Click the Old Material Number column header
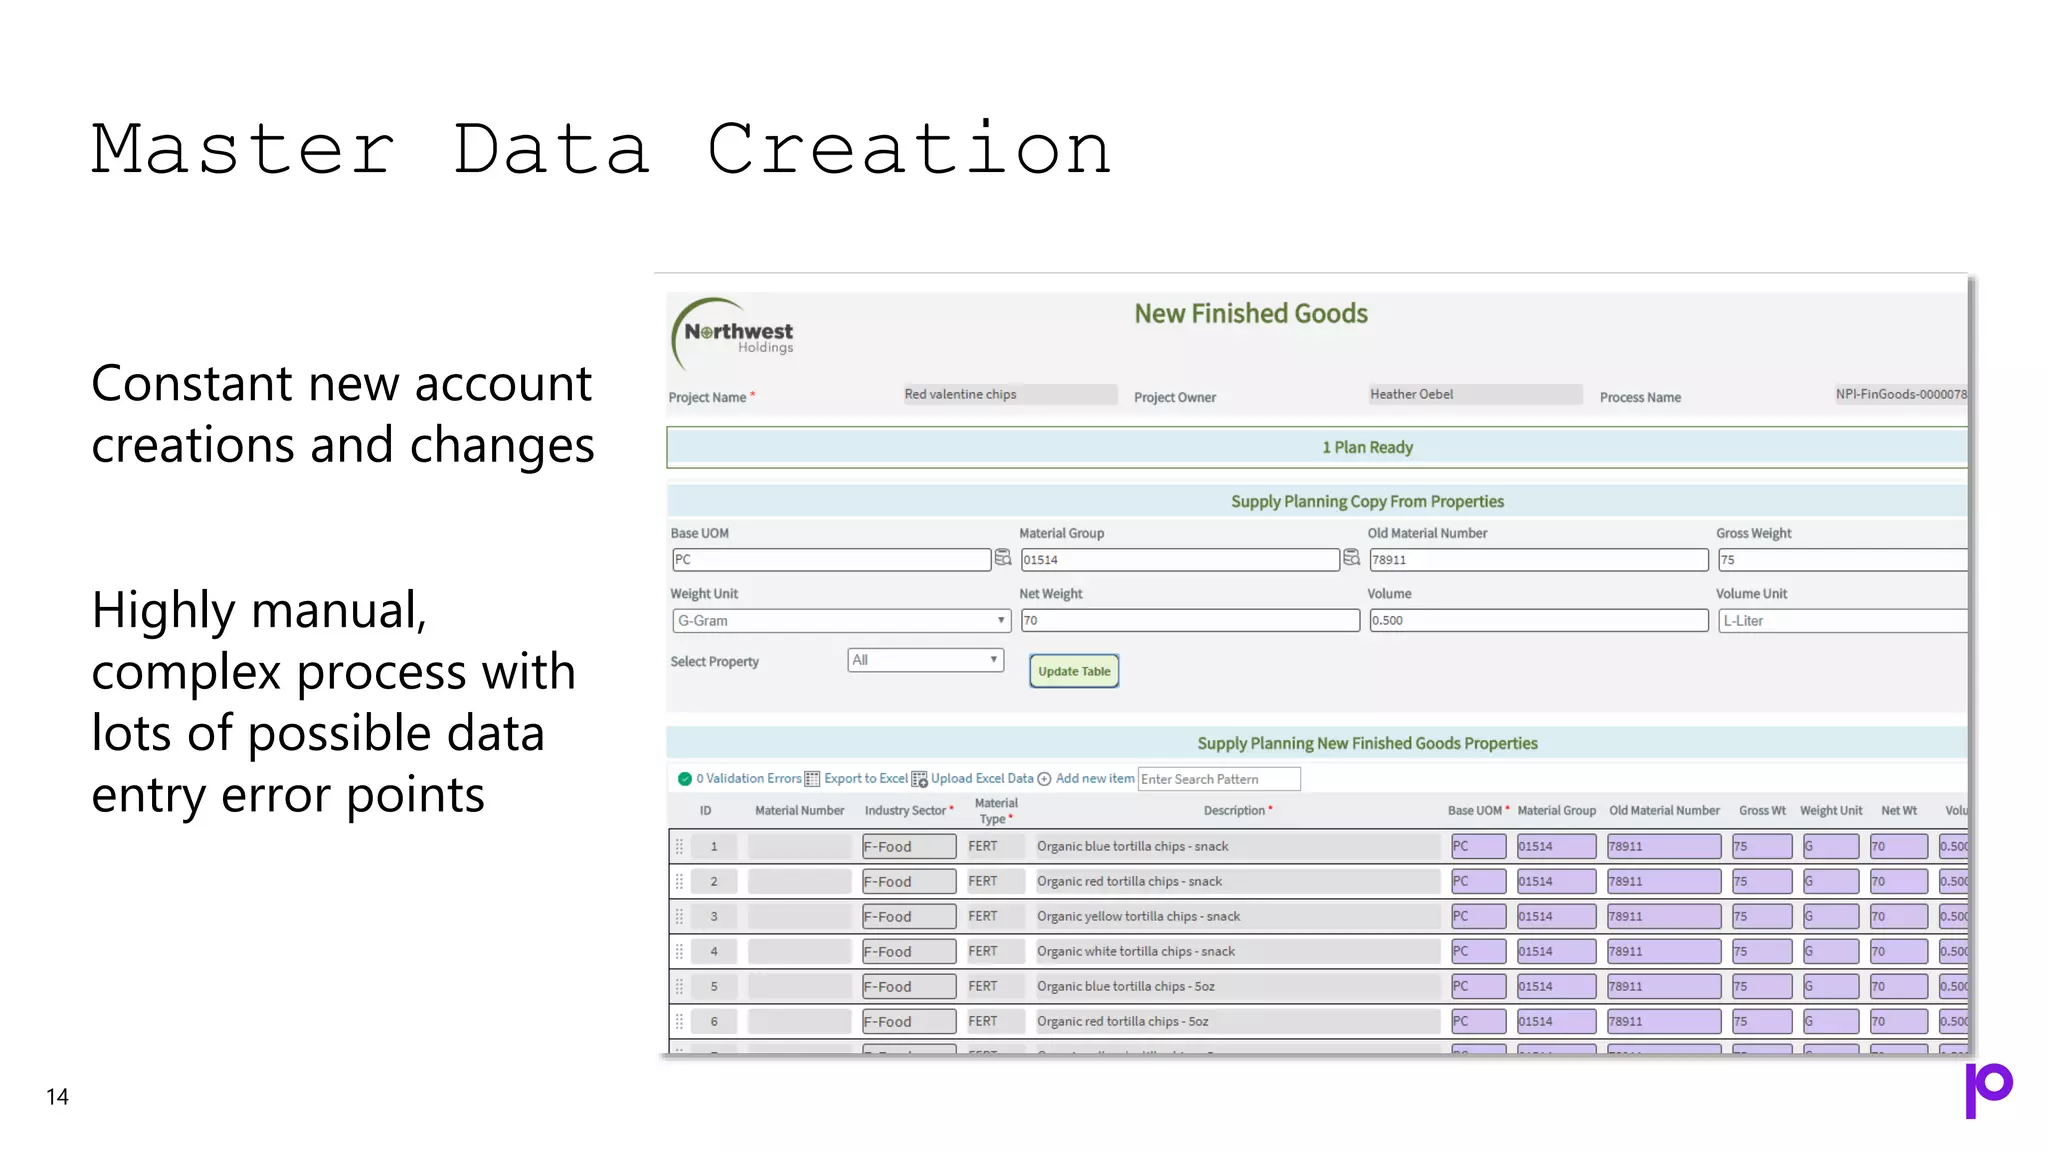Image resolution: width=2048 pixels, height=1152 pixels. [x=1664, y=811]
